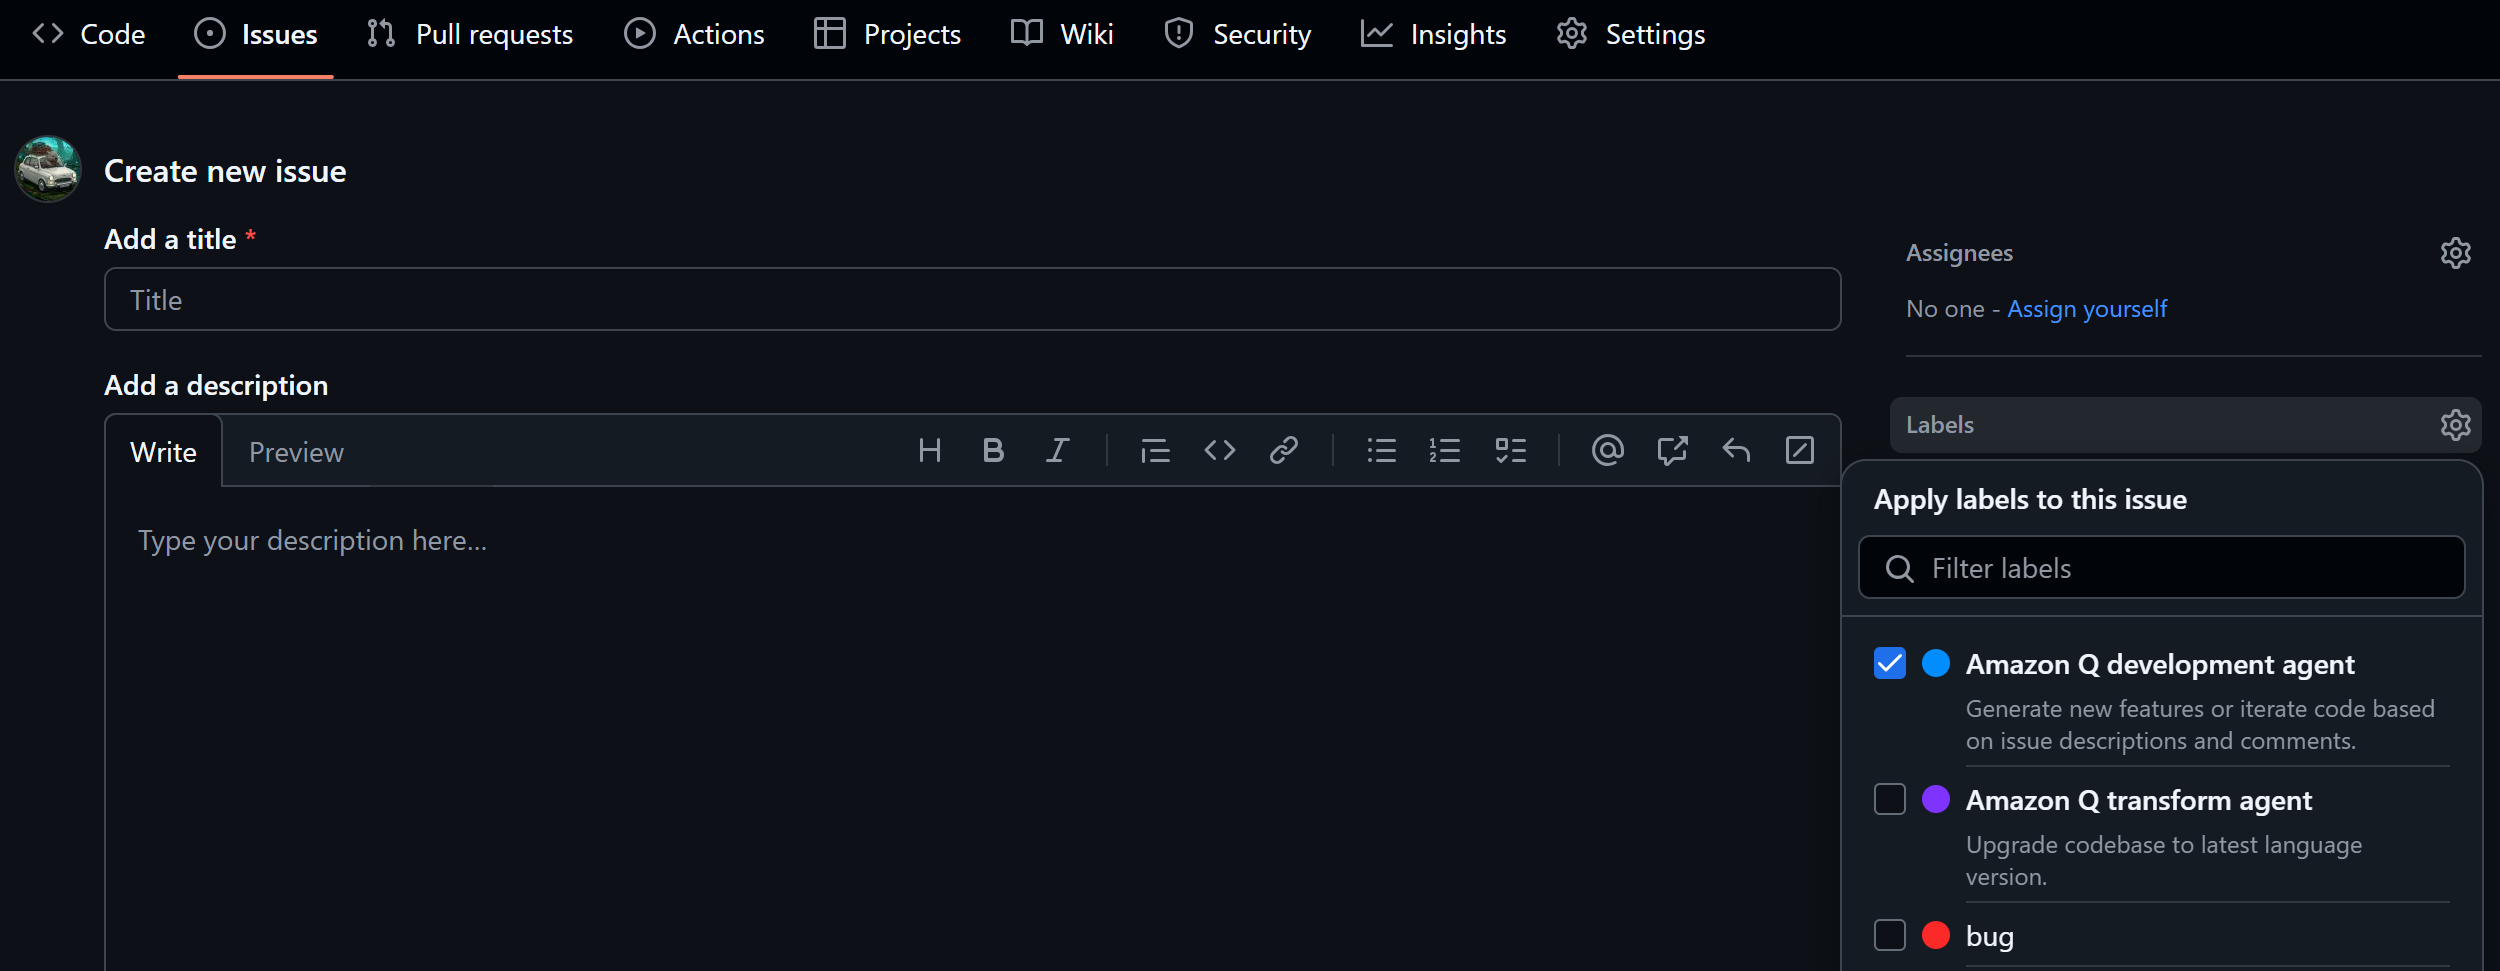Screen dimensions: 2500x971
Task: Click the blue dot beside Amazon Q development agent
Action: click(x=1936, y=663)
